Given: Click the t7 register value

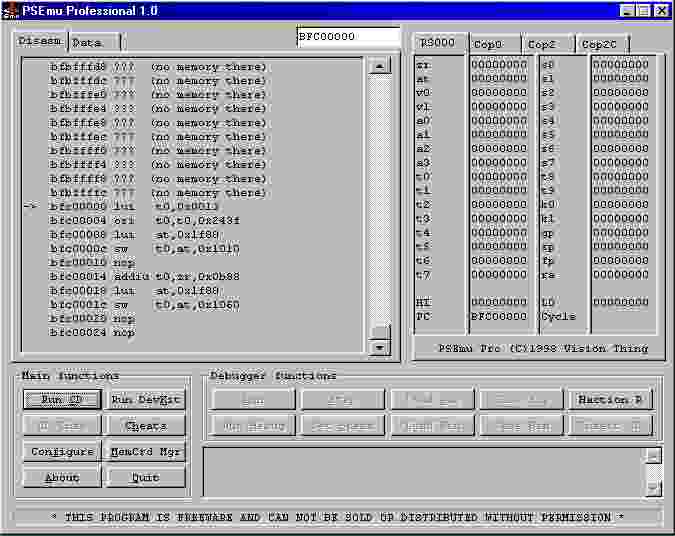Looking at the screenshot, I should [x=499, y=275].
